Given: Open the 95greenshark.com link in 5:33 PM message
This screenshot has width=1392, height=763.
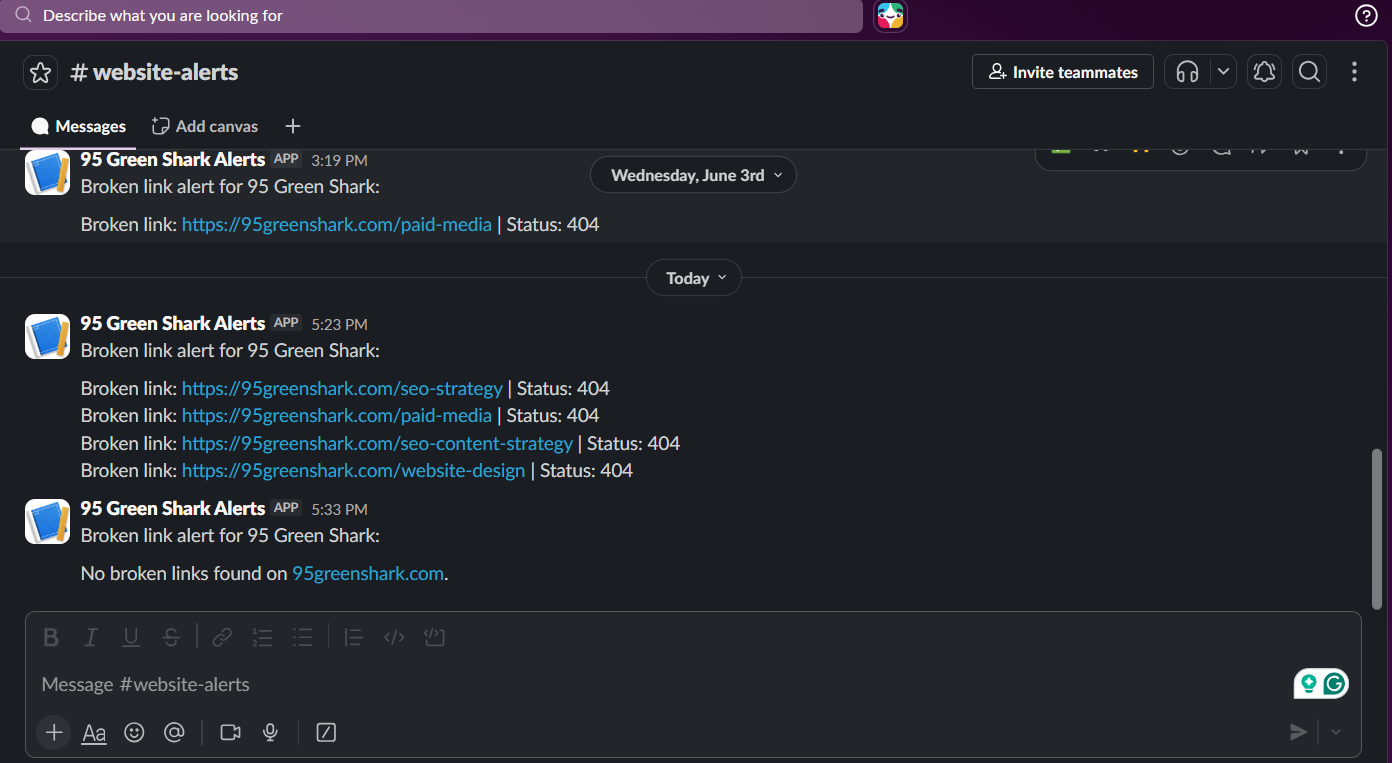Looking at the screenshot, I should tap(368, 574).
